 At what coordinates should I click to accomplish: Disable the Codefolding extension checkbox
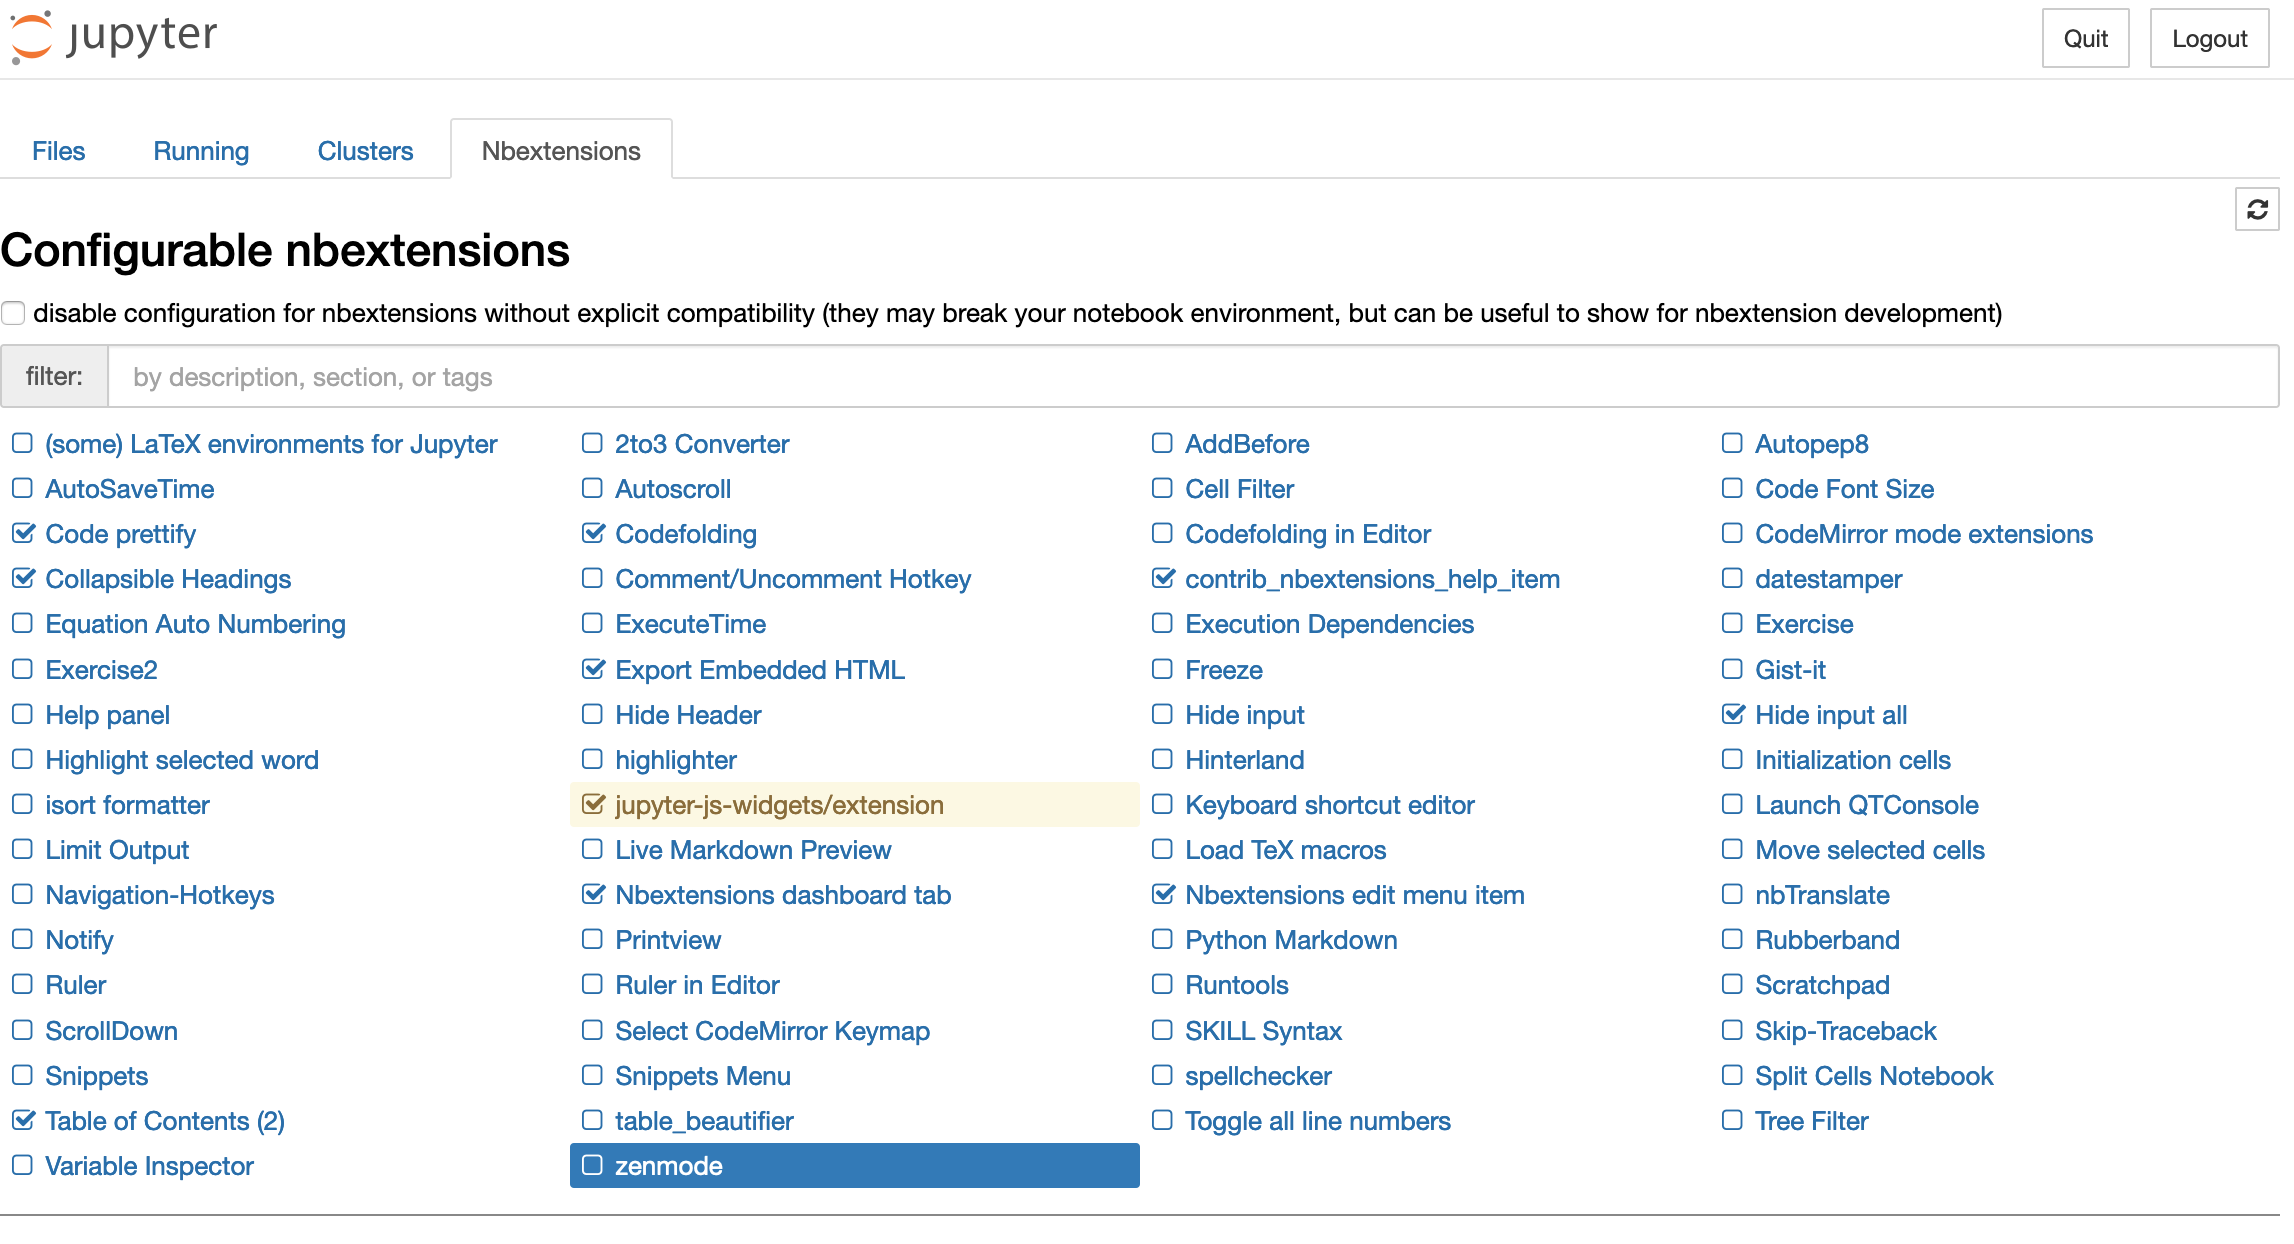click(593, 533)
